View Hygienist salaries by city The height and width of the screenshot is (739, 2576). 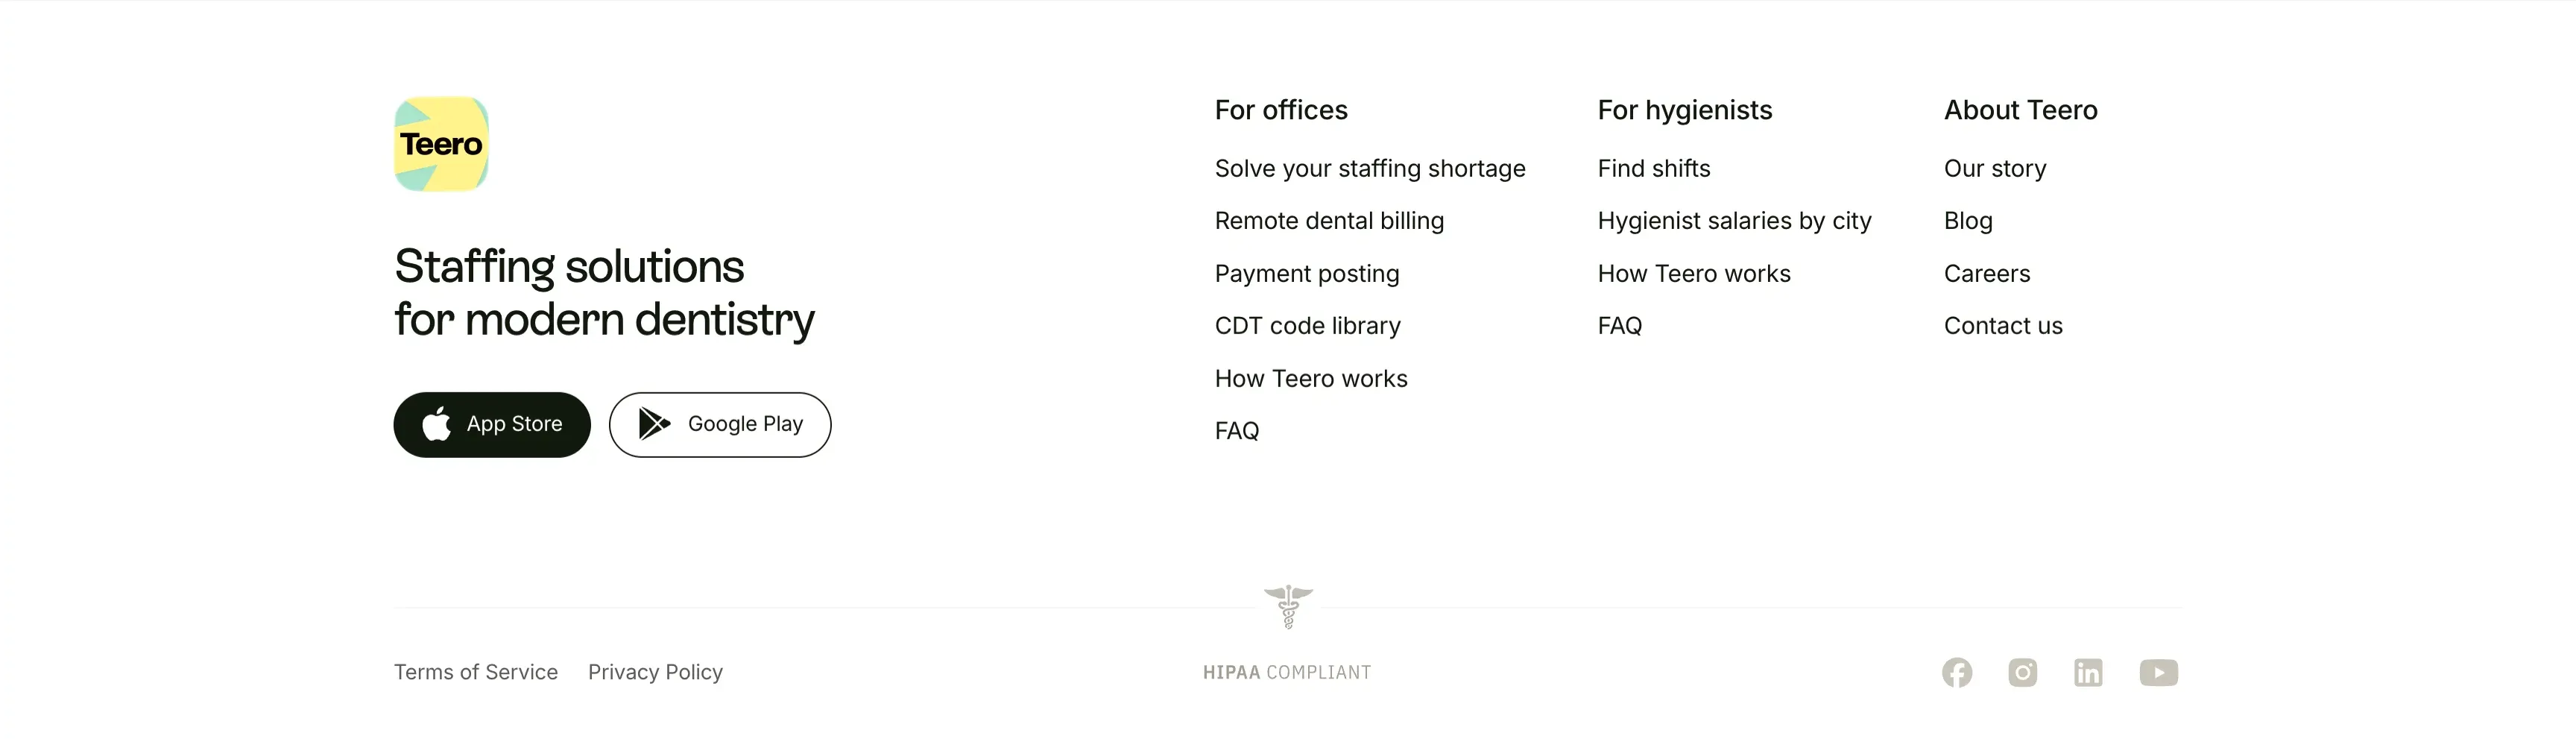point(1734,221)
